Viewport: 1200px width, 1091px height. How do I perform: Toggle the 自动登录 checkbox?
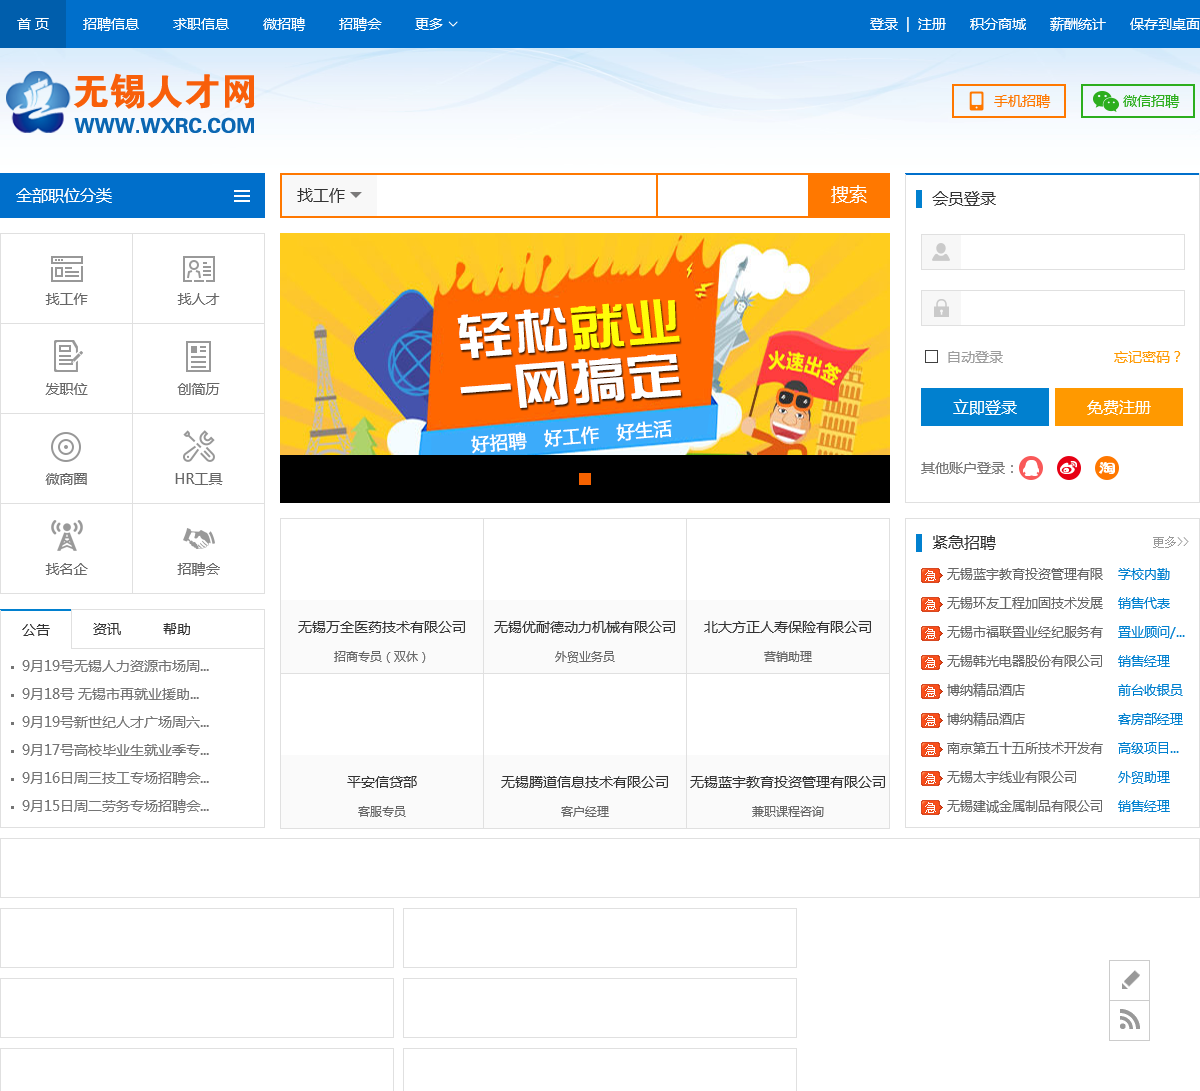(932, 357)
